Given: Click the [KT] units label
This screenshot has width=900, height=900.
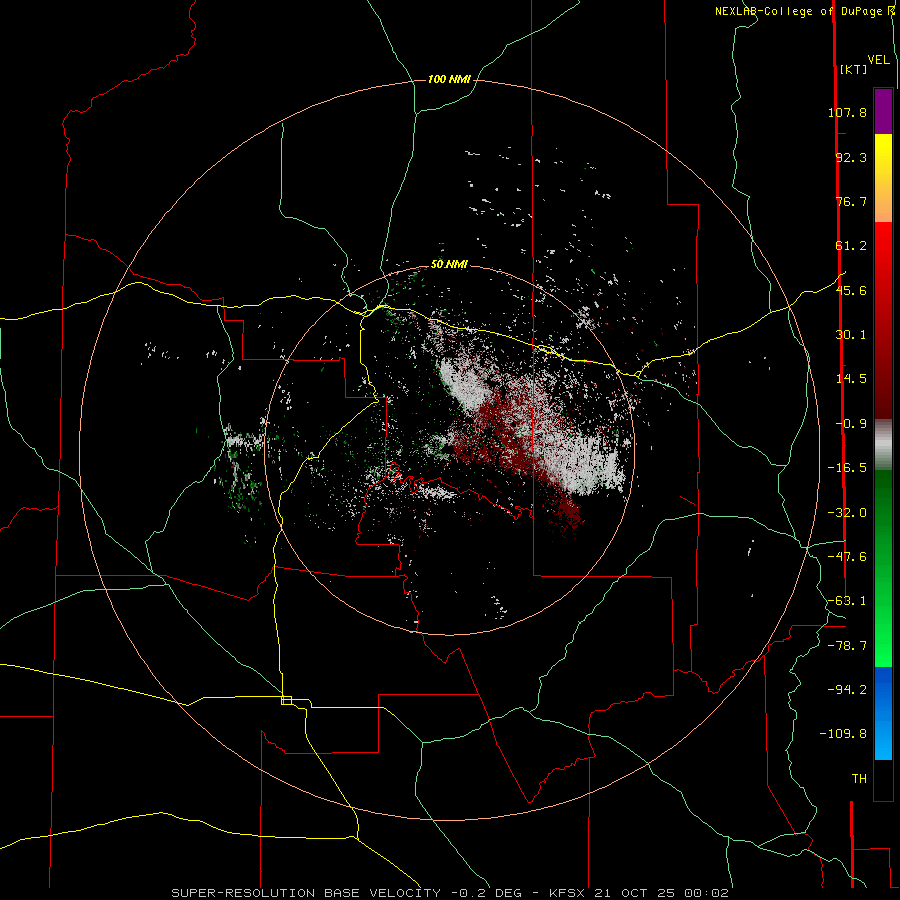Looking at the screenshot, I should coord(853,69).
